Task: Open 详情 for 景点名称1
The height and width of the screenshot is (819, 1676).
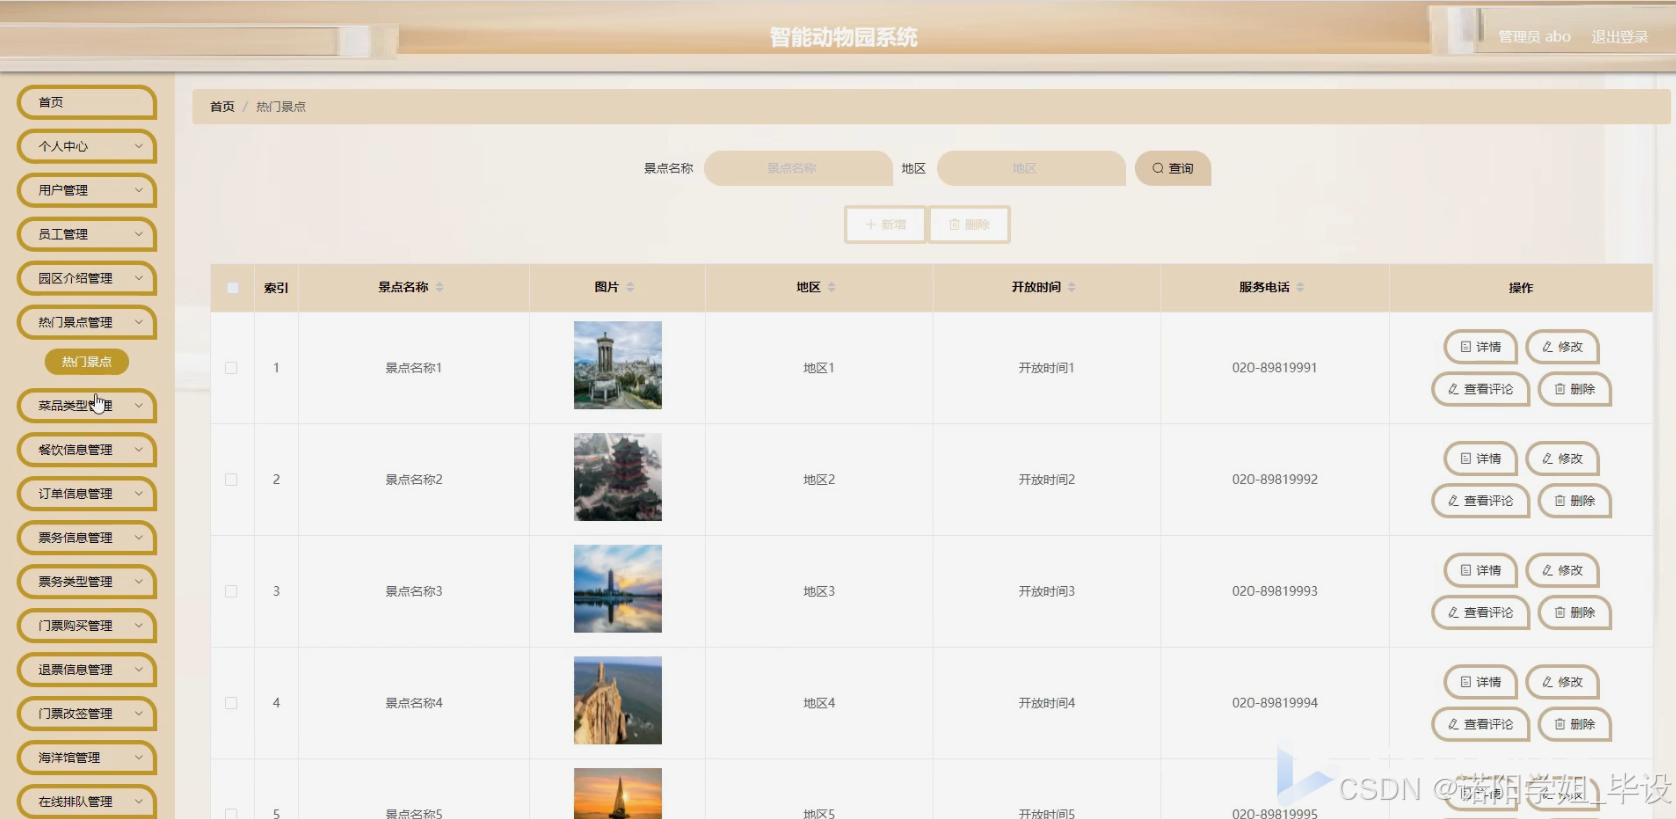Action: pos(1481,347)
